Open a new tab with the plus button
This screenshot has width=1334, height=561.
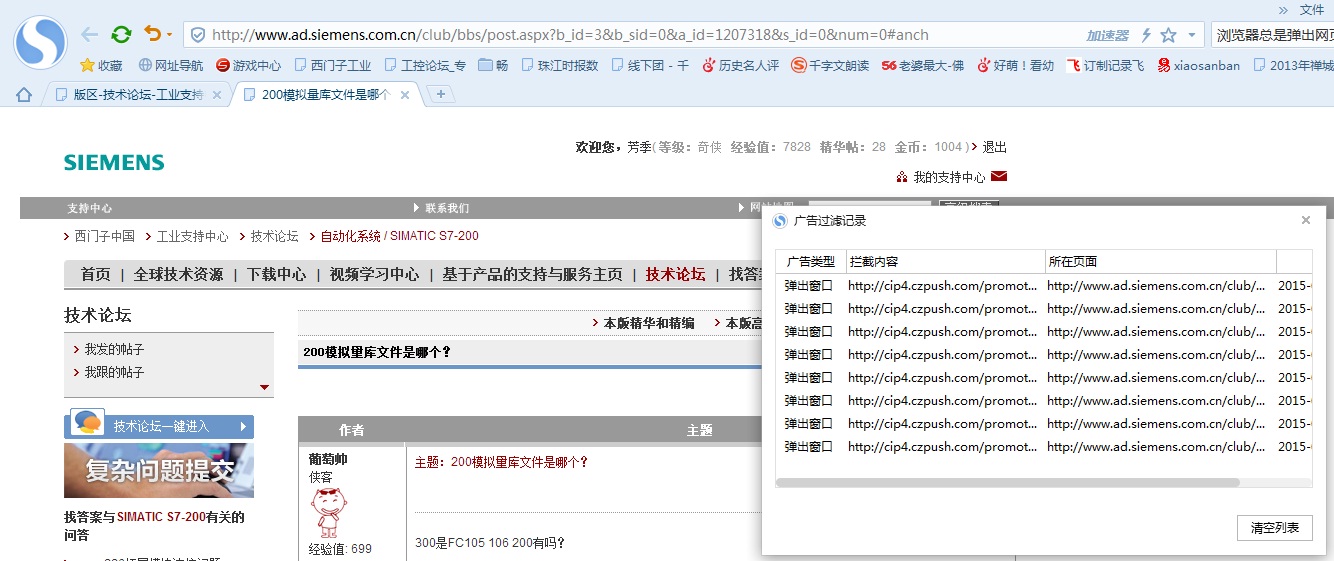(x=441, y=94)
